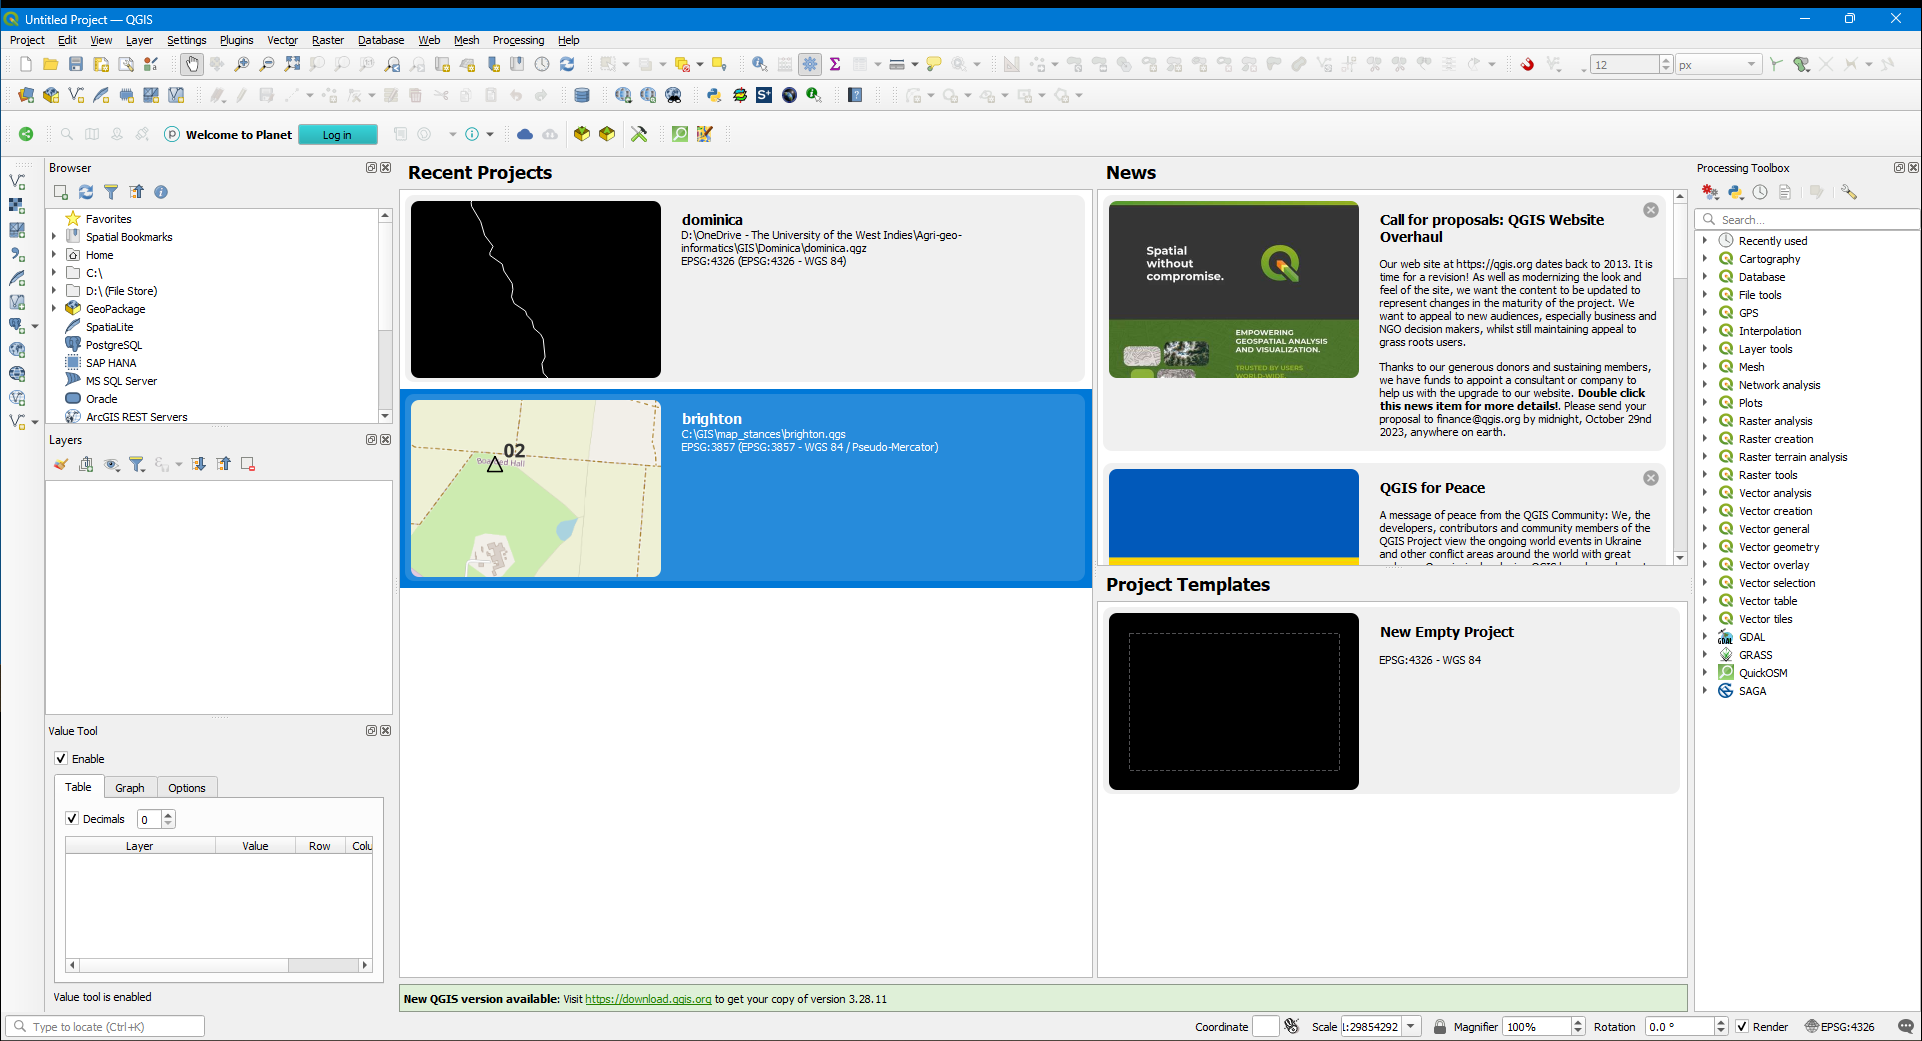Open the Scale dropdown in status bar
Image resolution: width=1922 pixels, height=1041 pixels.
point(1412,1026)
